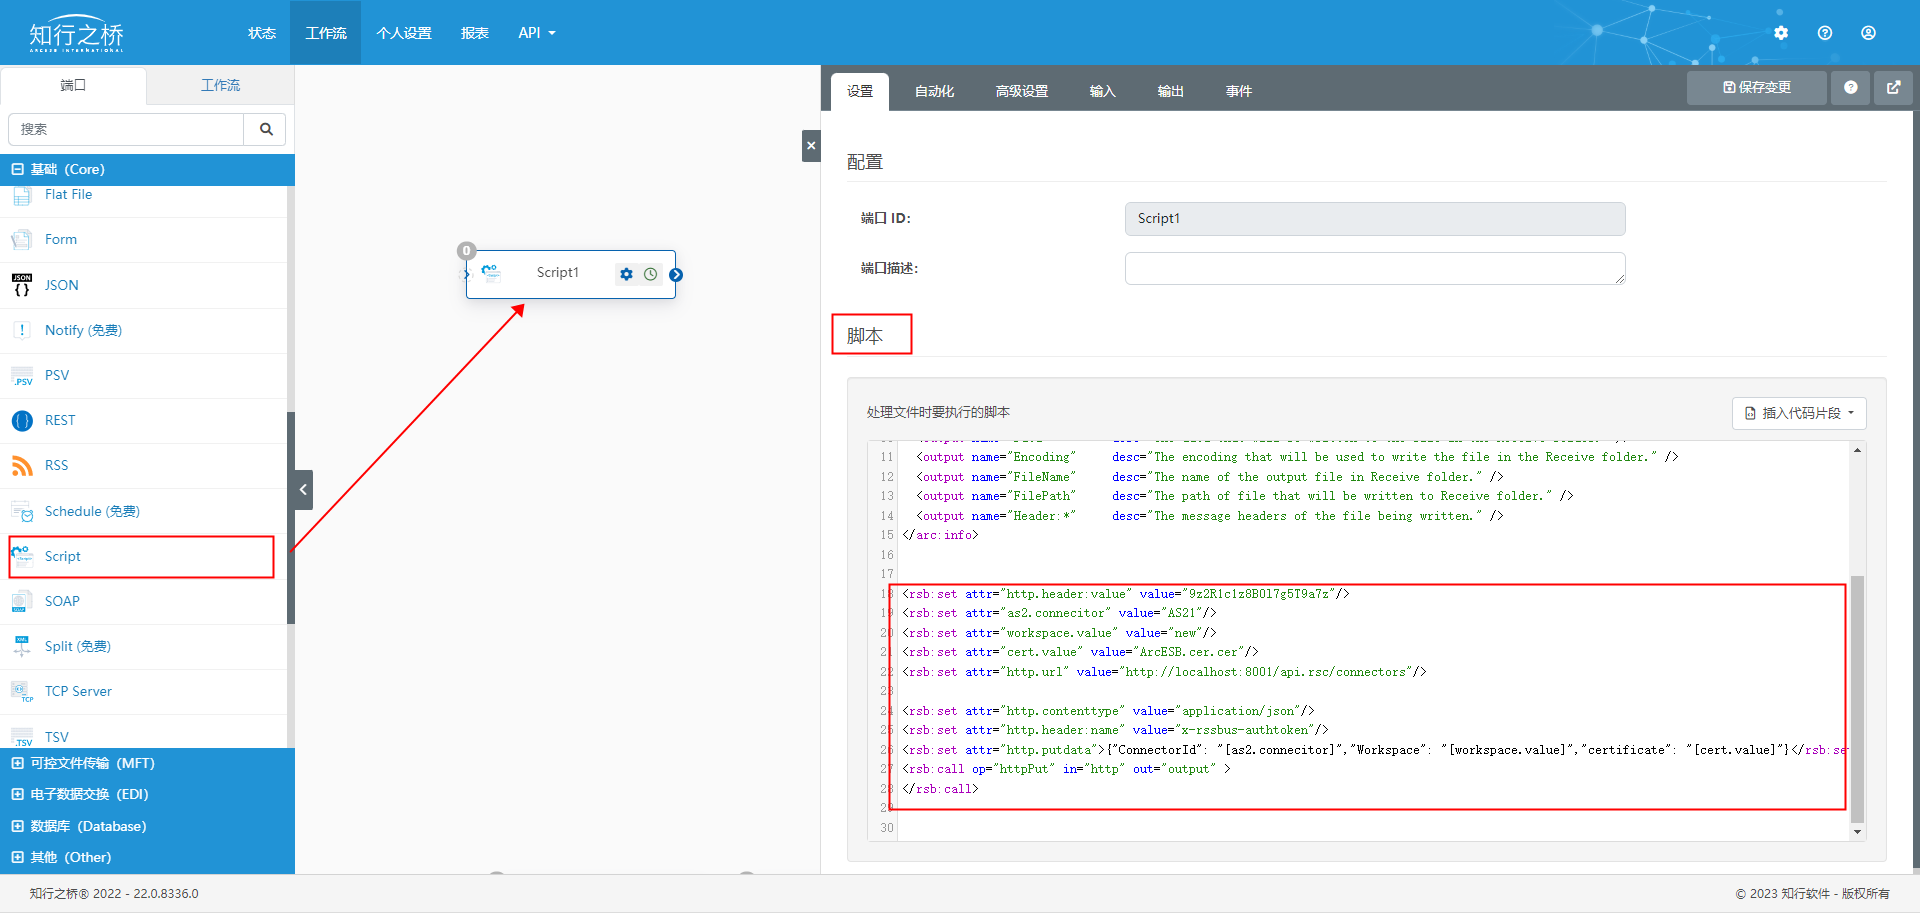1920x913 pixels.
Task: Click script editor vertical scrollbar thumb
Action: click(1857, 698)
